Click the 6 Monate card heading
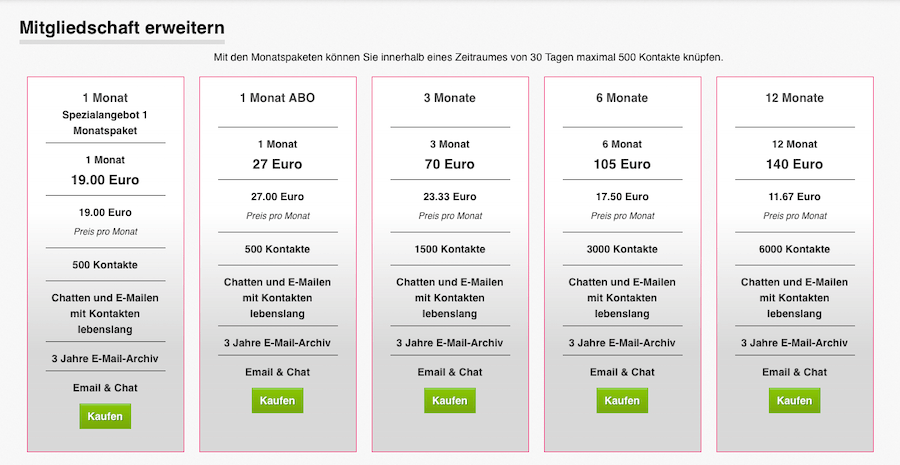This screenshot has height=465, width=900. [622, 98]
